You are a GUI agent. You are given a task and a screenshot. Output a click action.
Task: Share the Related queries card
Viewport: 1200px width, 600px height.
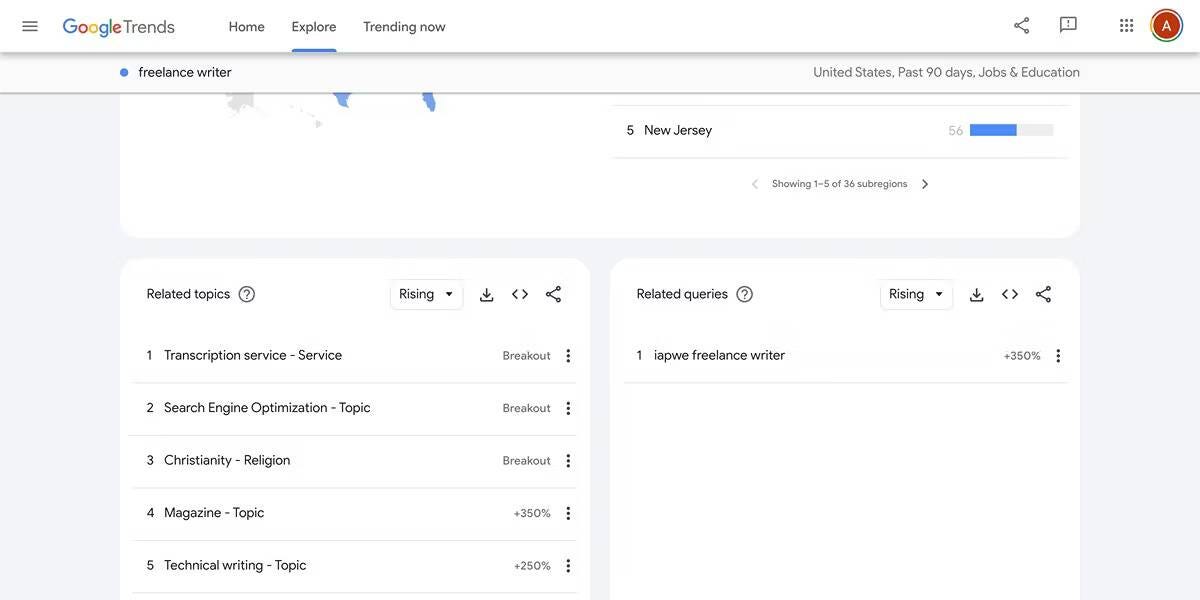click(x=1043, y=294)
